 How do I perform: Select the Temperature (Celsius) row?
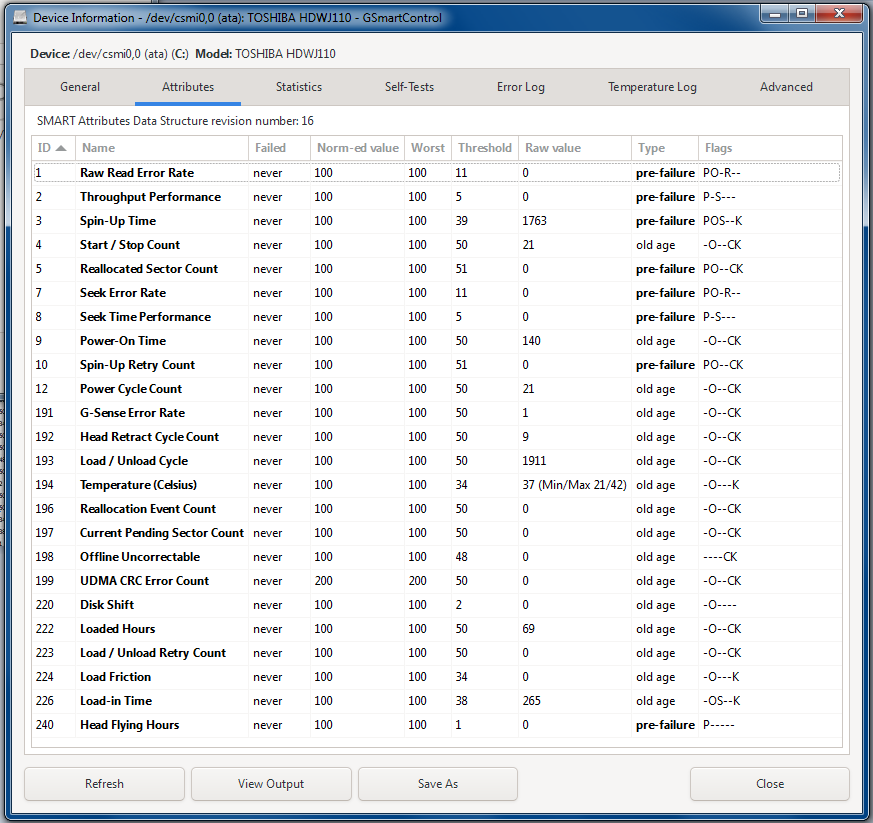436,484
